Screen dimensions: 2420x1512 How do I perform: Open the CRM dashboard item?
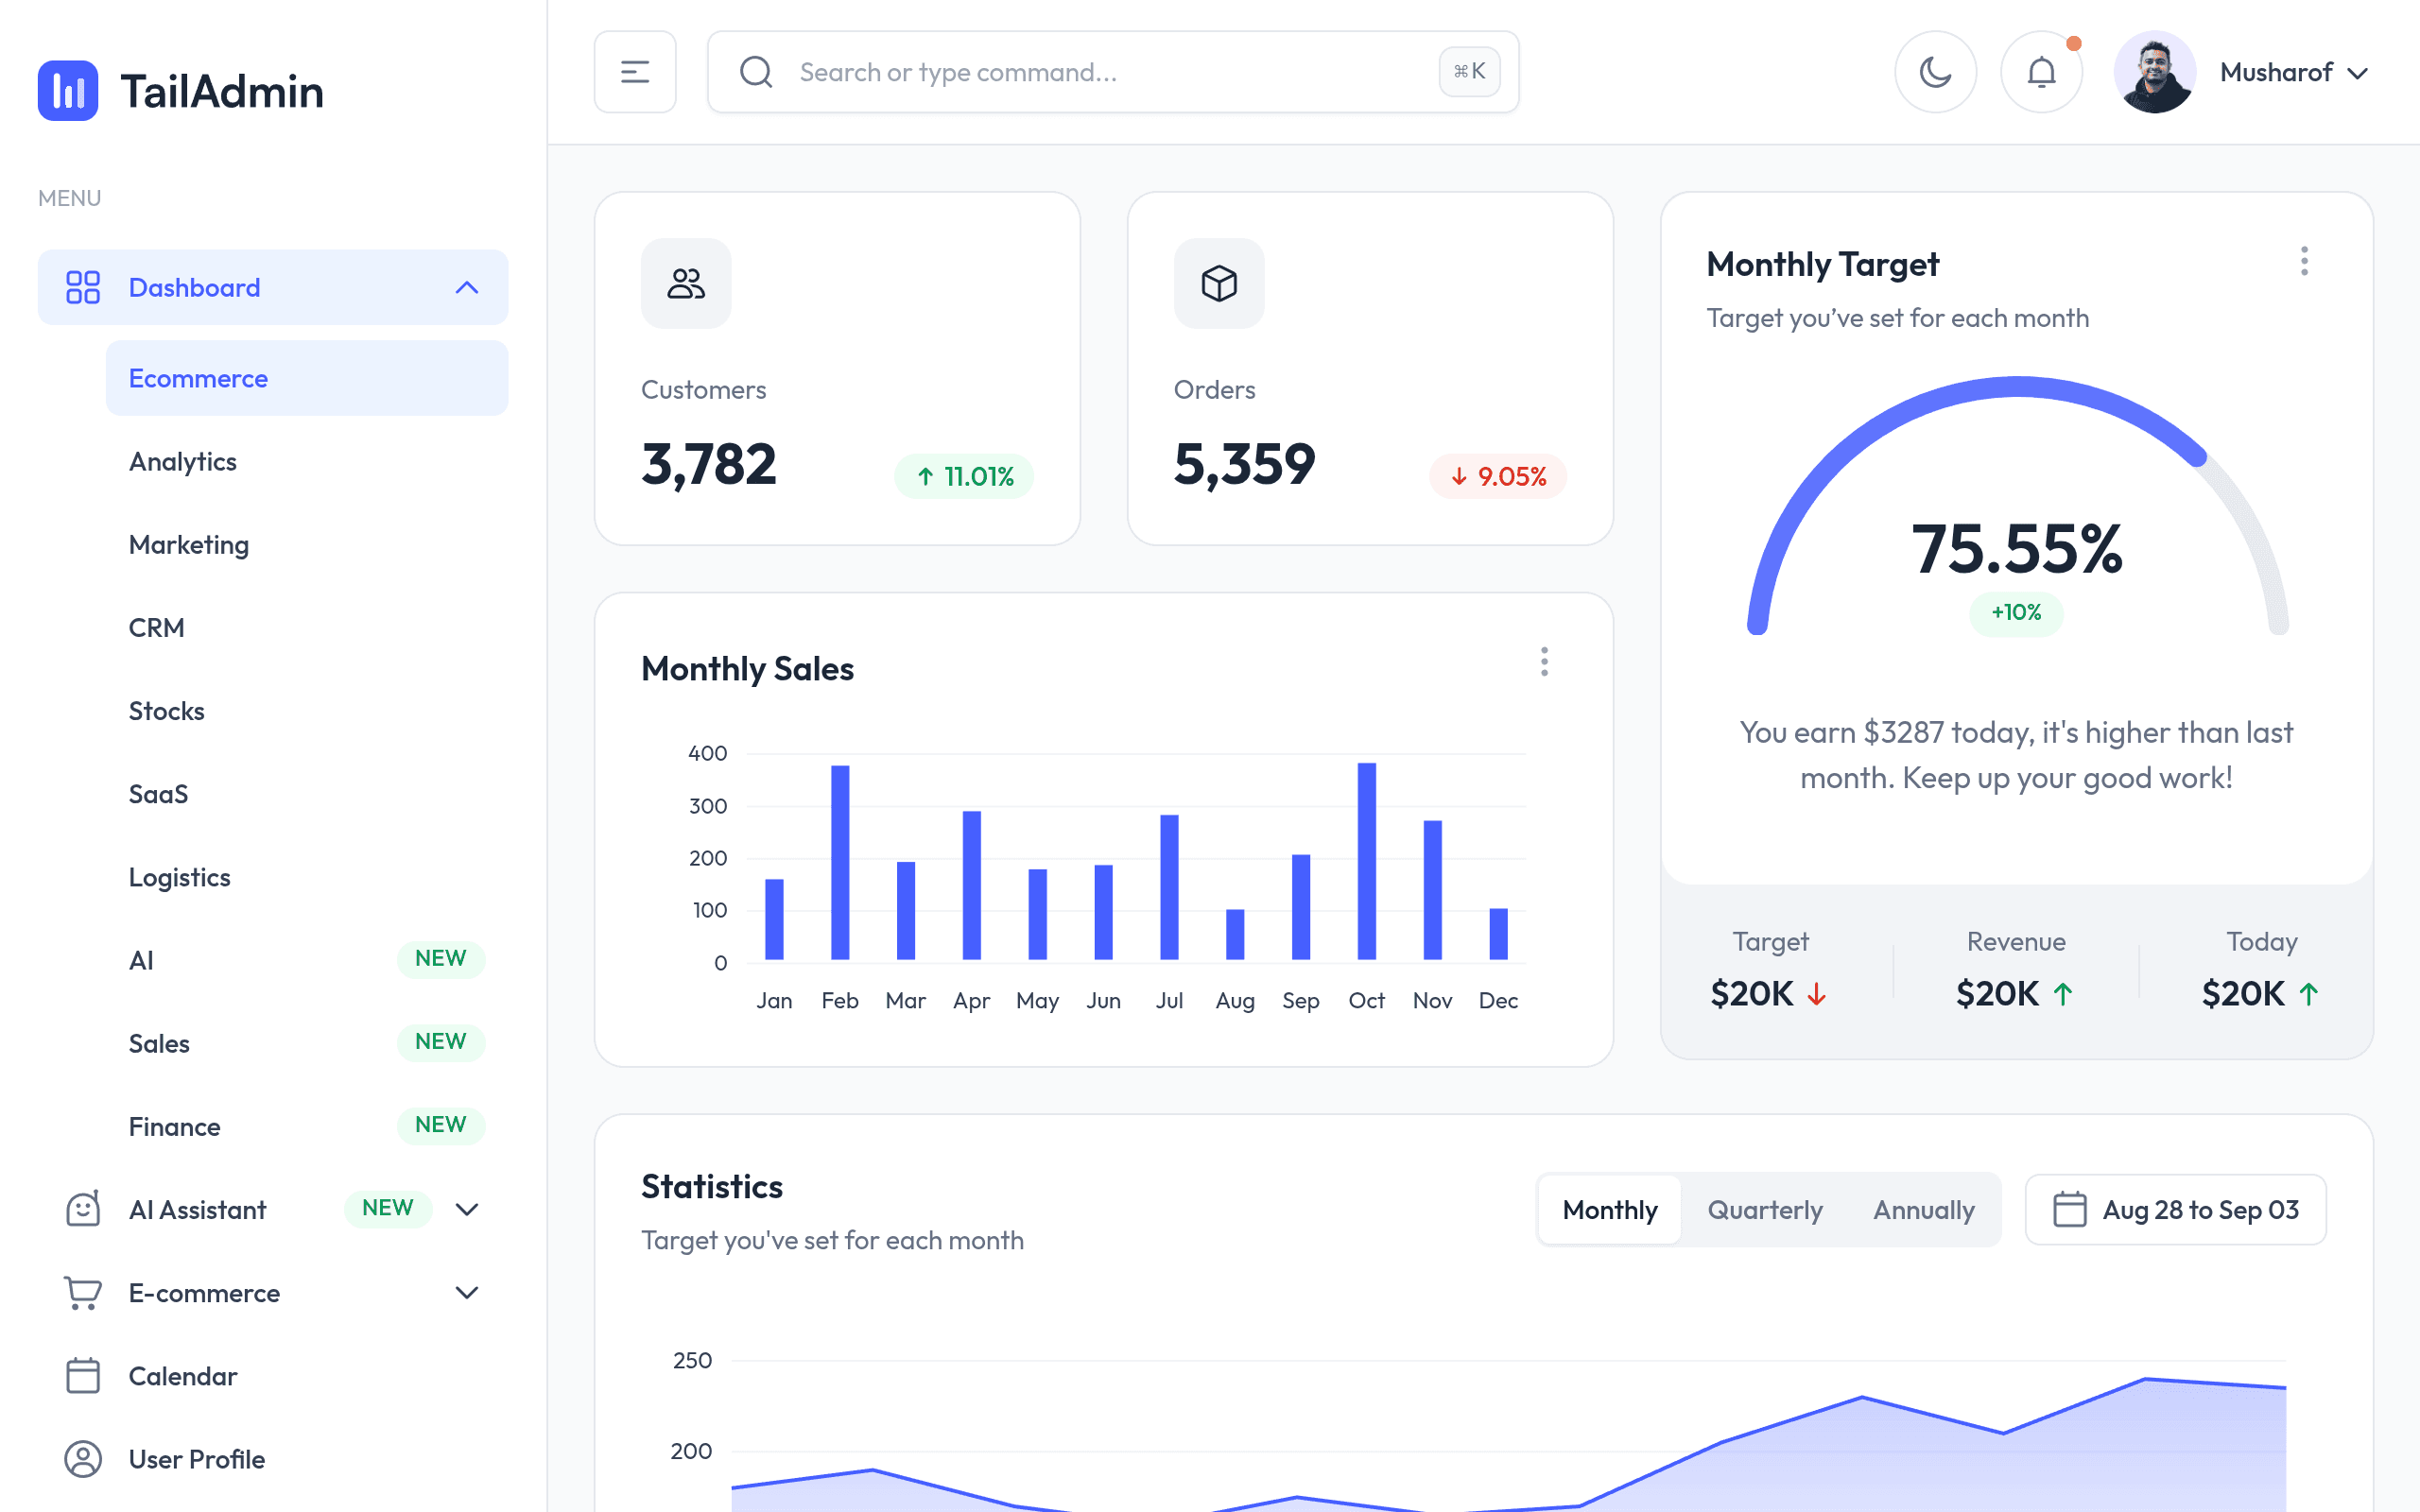(307, 627)
